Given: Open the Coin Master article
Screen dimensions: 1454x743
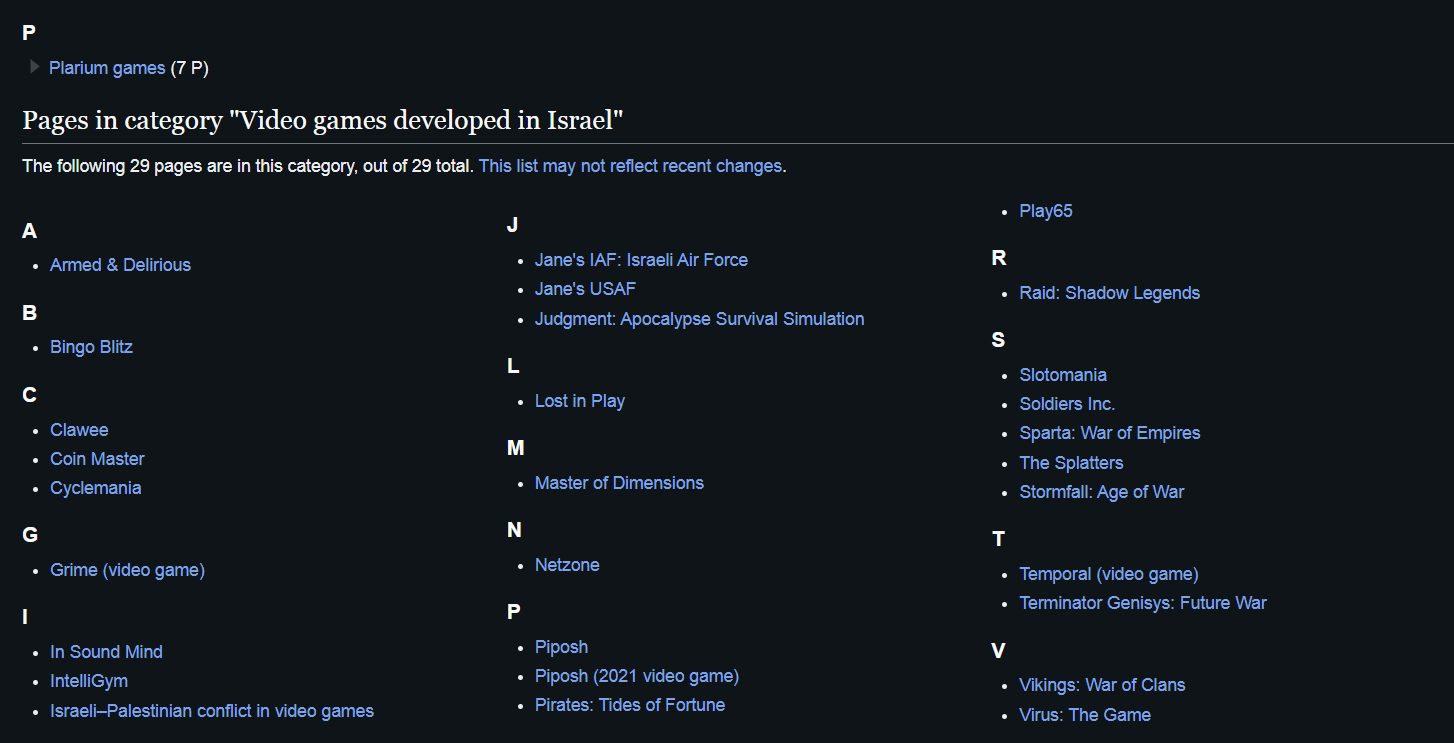Looking at the screenshot, I should pyautogui.click(x=97, y=459).
